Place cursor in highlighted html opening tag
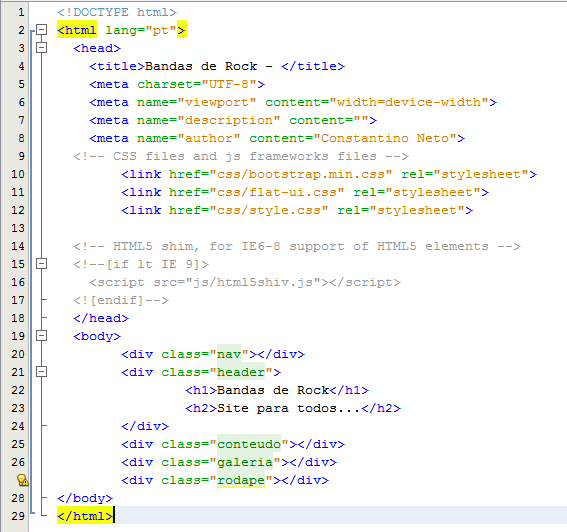The width and height of the screenshot is (567, 532). [77, 30]
